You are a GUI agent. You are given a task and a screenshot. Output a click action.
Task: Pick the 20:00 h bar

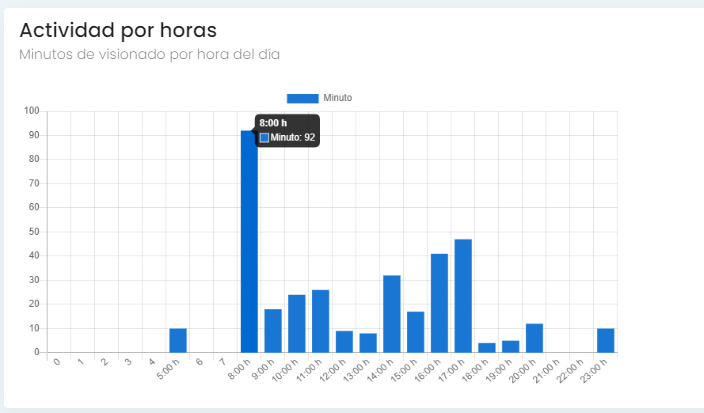point(534,338)
